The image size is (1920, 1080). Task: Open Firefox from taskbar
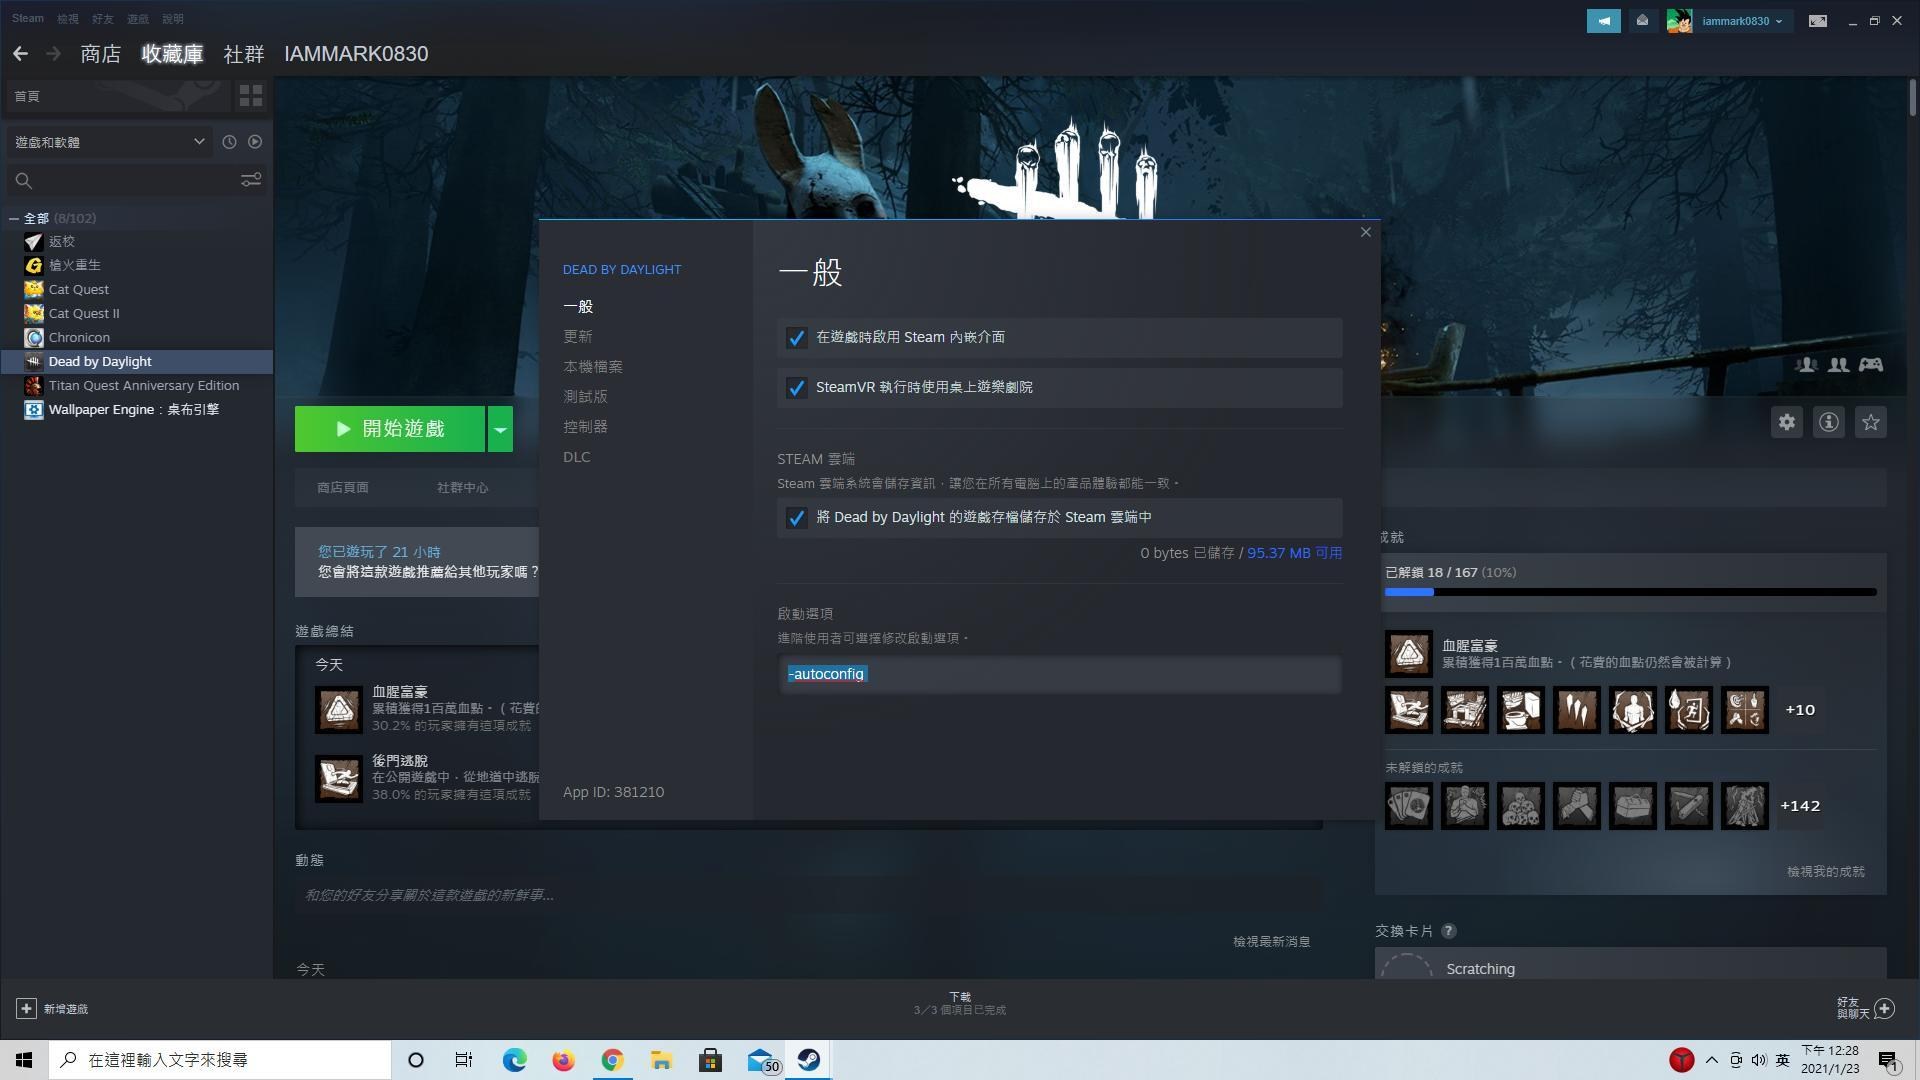coord(563,1060)
